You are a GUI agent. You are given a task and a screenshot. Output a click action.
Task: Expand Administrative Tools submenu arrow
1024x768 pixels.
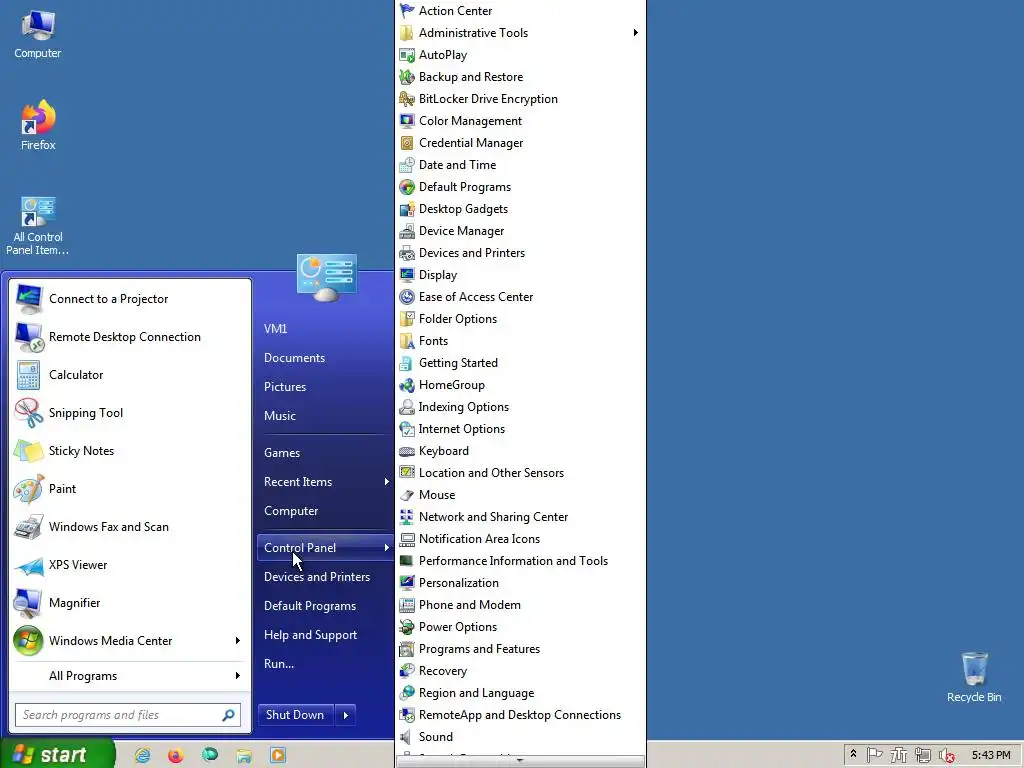pyautogui.click(x=635, y=33)
